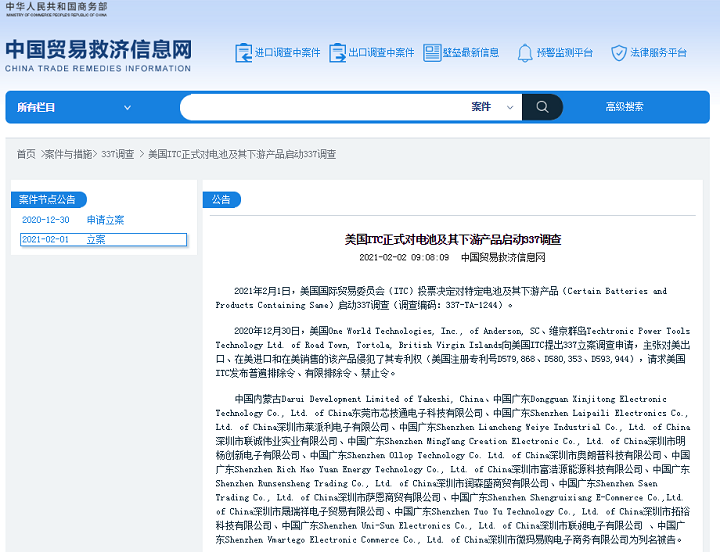Viewport: 720px width, 552px height.
Task: Select the 案件节点公告 tab
Action: click(48, 200)
